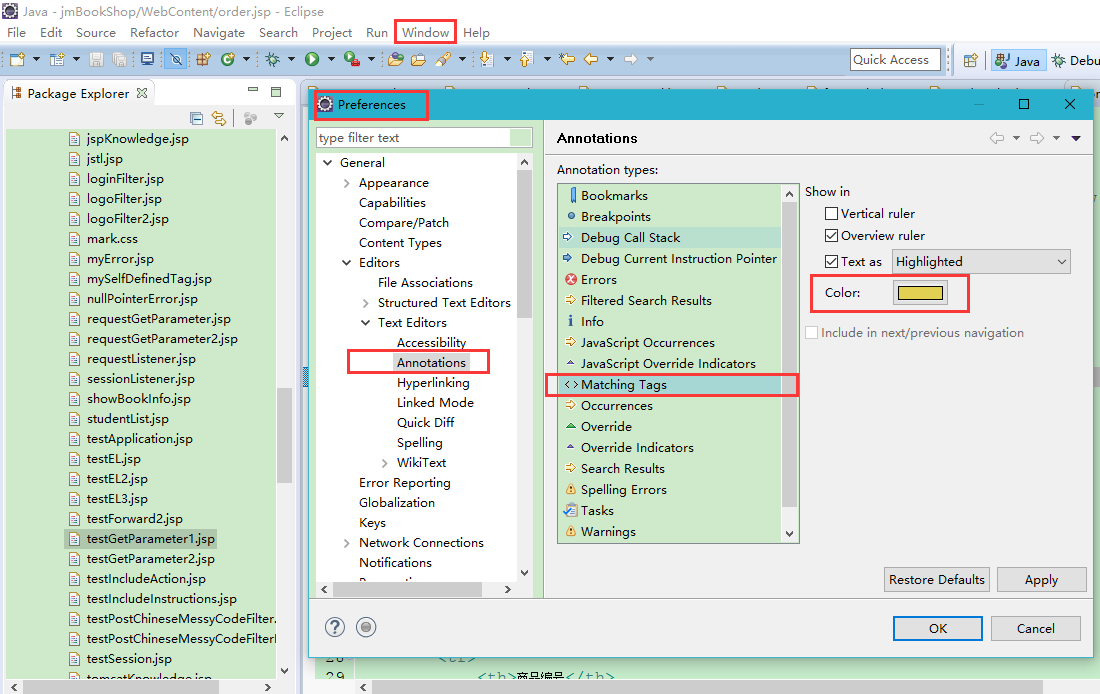Click the New Java Class icon
This screenshot has width=1100, height=694.
point(227,60)
